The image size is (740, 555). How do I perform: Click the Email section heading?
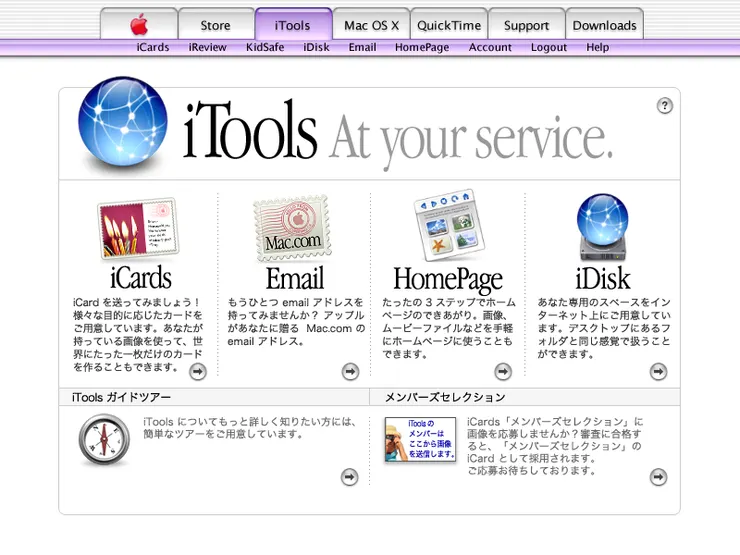(x=295, y=278)
